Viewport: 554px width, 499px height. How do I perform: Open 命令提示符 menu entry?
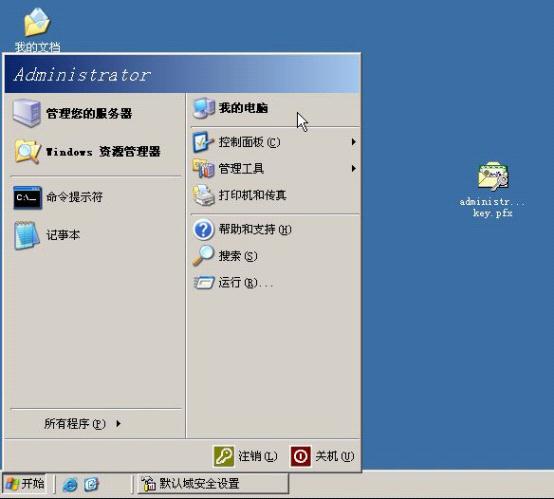[x=95, y=198]
